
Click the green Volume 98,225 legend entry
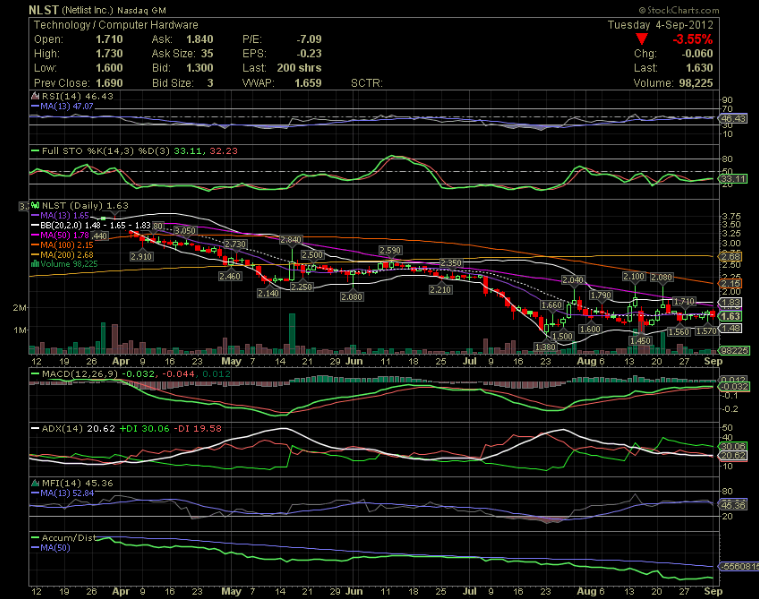[x=69, y=264]
